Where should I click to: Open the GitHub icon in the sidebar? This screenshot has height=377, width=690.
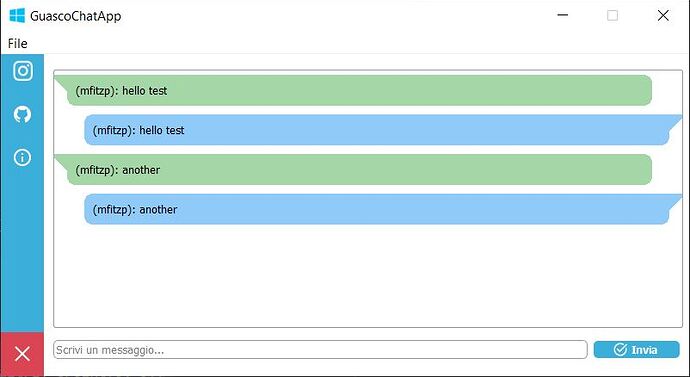click(x=22, y=114)
